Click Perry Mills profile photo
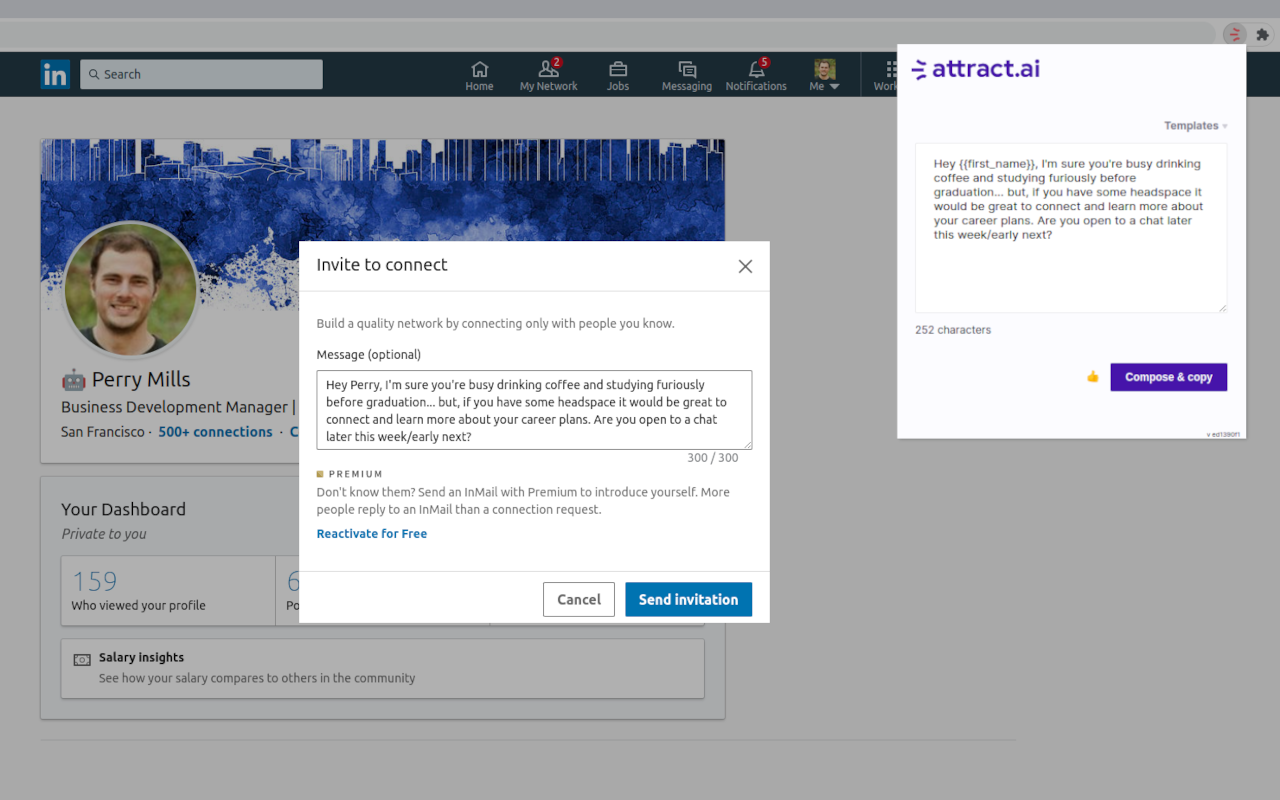Screen dimensions: 1280x800 [130, 289]
